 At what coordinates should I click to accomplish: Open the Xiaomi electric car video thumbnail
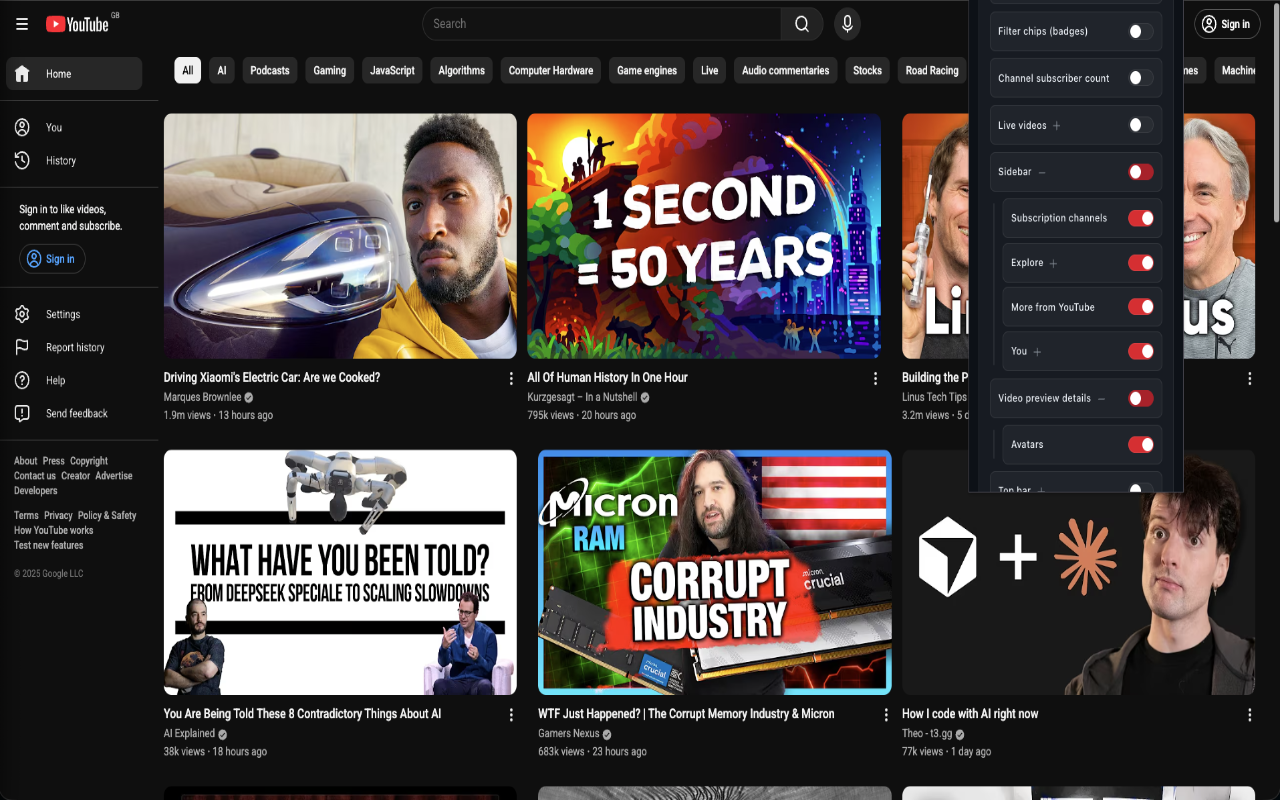pyautogui.click(x=340, y=236)
